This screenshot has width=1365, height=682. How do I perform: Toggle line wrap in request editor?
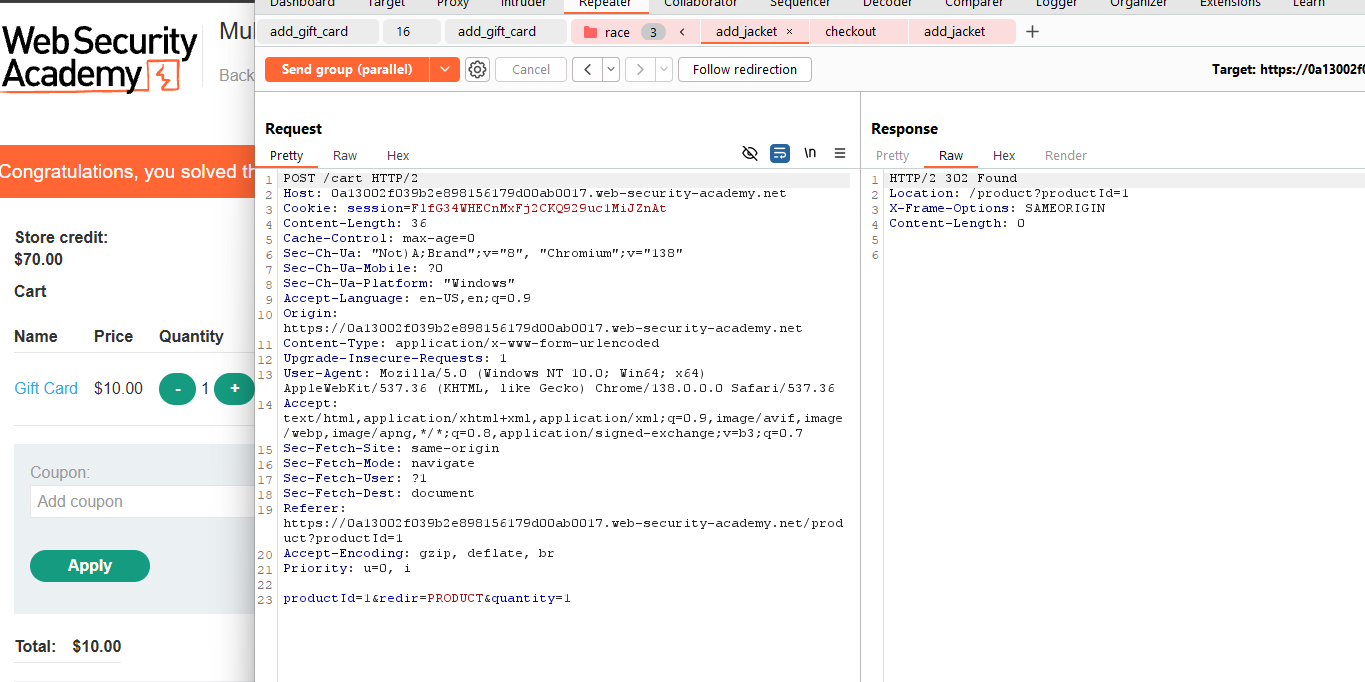(780, 153)
